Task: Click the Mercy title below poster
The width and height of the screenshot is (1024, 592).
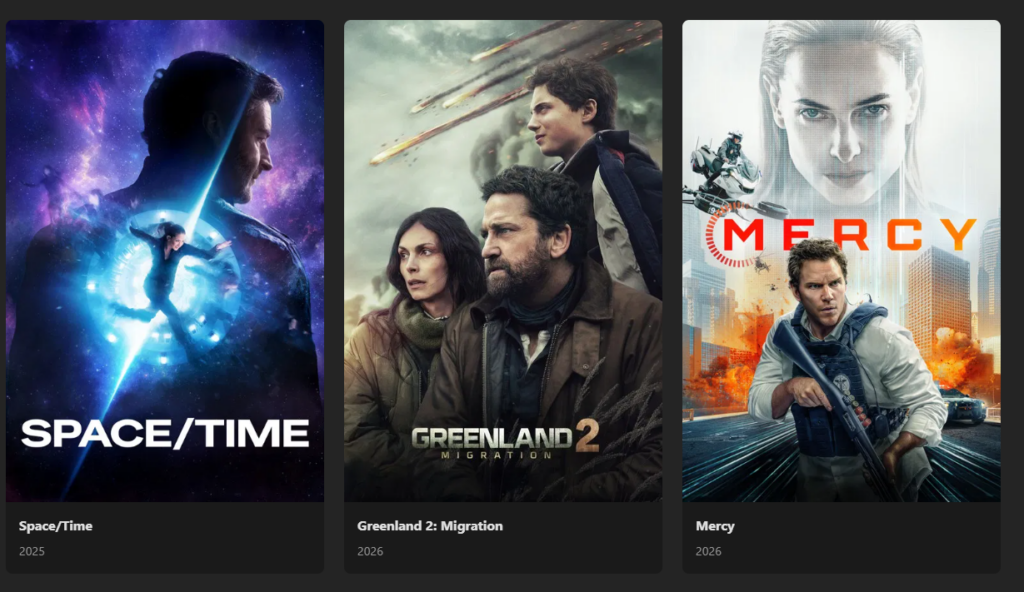Action: (x=715, y=526)
